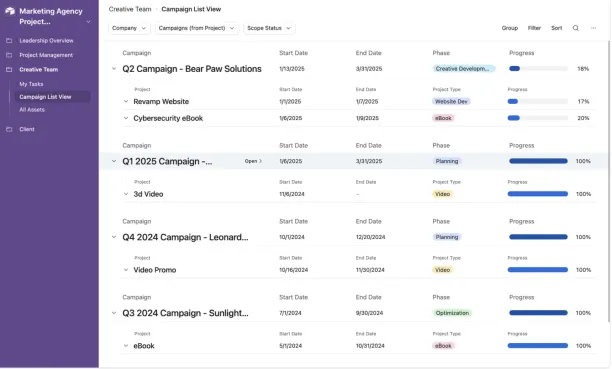
Task: Click the Revamp Website 17% progress bar
Action: 537,102
